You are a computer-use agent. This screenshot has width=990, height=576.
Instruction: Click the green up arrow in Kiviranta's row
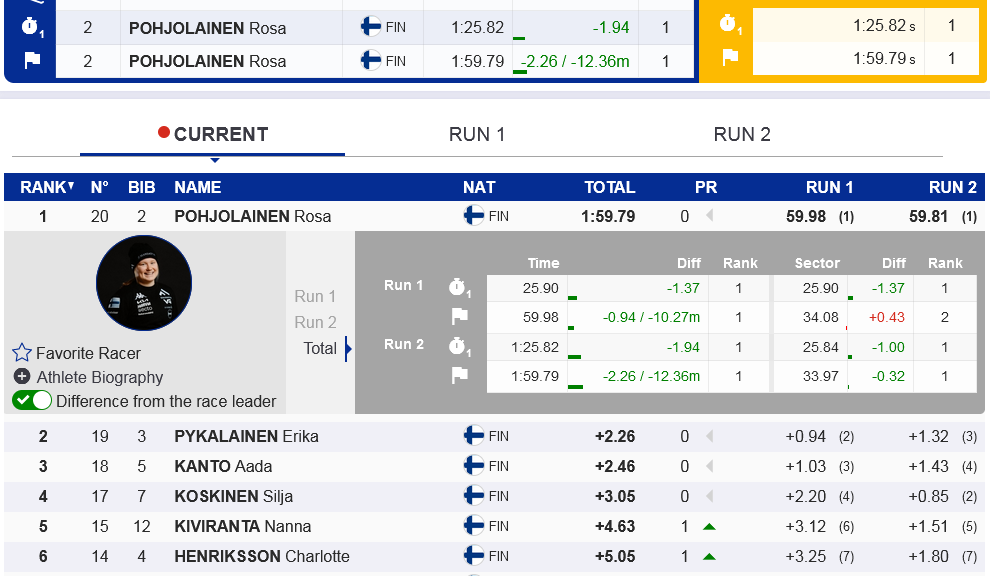(x=709, y=526)
